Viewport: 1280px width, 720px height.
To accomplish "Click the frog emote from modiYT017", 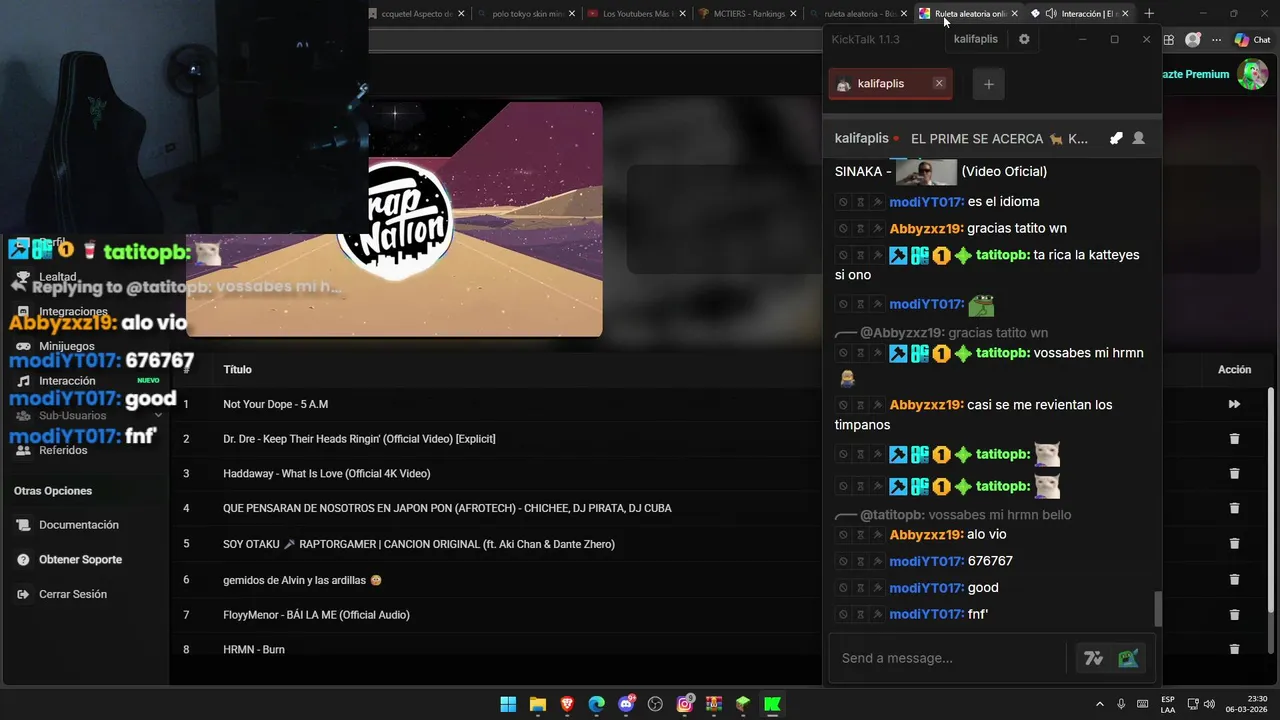I will point(981,304).
